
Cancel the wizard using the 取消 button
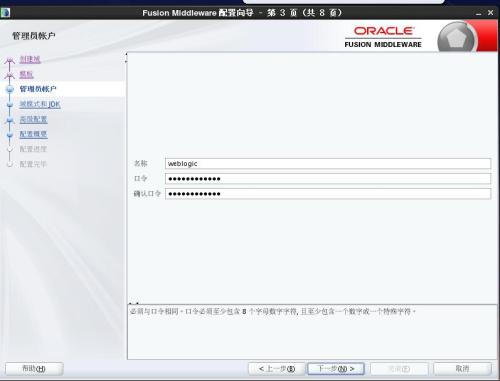pyautogui.click(x=462, y=369)
